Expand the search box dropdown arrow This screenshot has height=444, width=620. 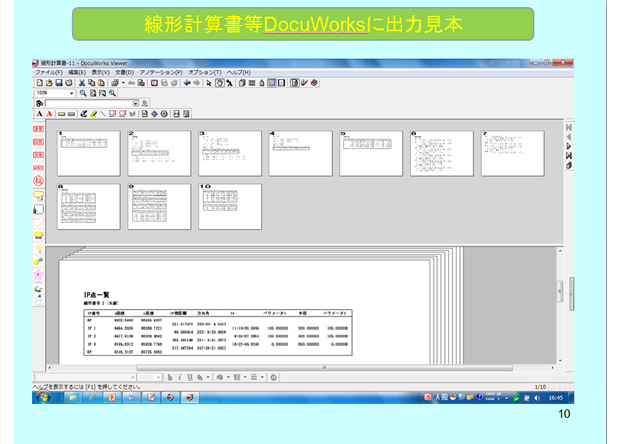pos(136,104)
